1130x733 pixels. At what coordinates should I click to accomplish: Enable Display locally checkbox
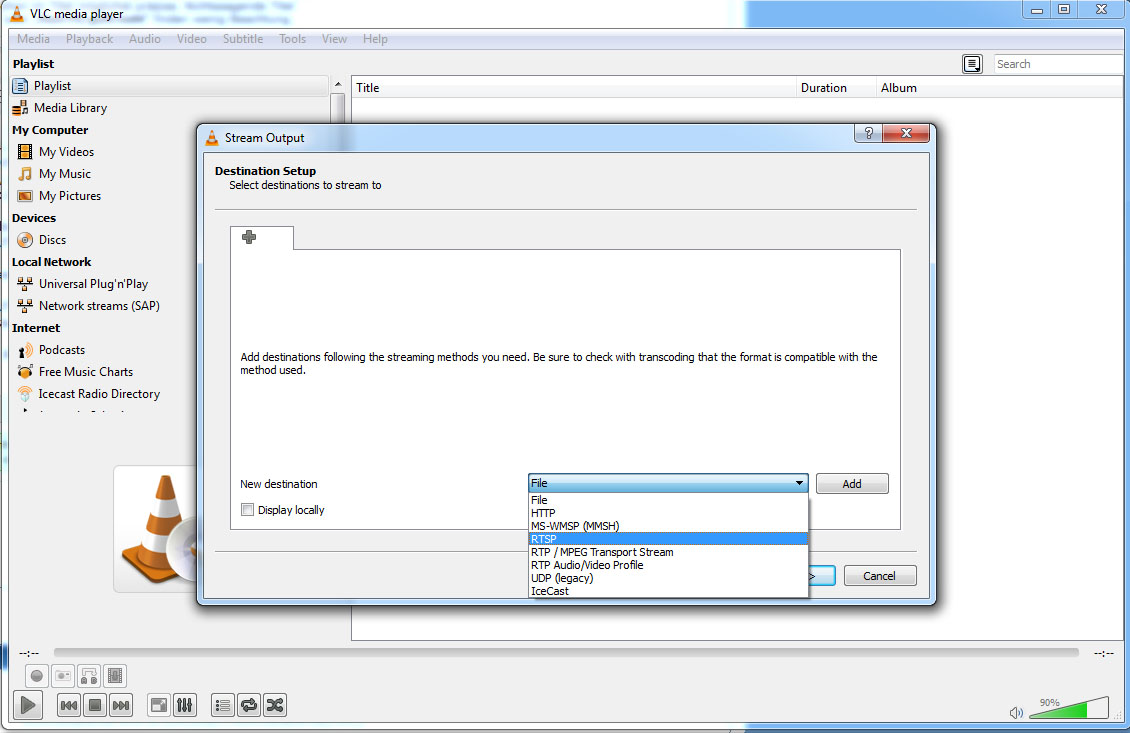[x=248, y=510]
